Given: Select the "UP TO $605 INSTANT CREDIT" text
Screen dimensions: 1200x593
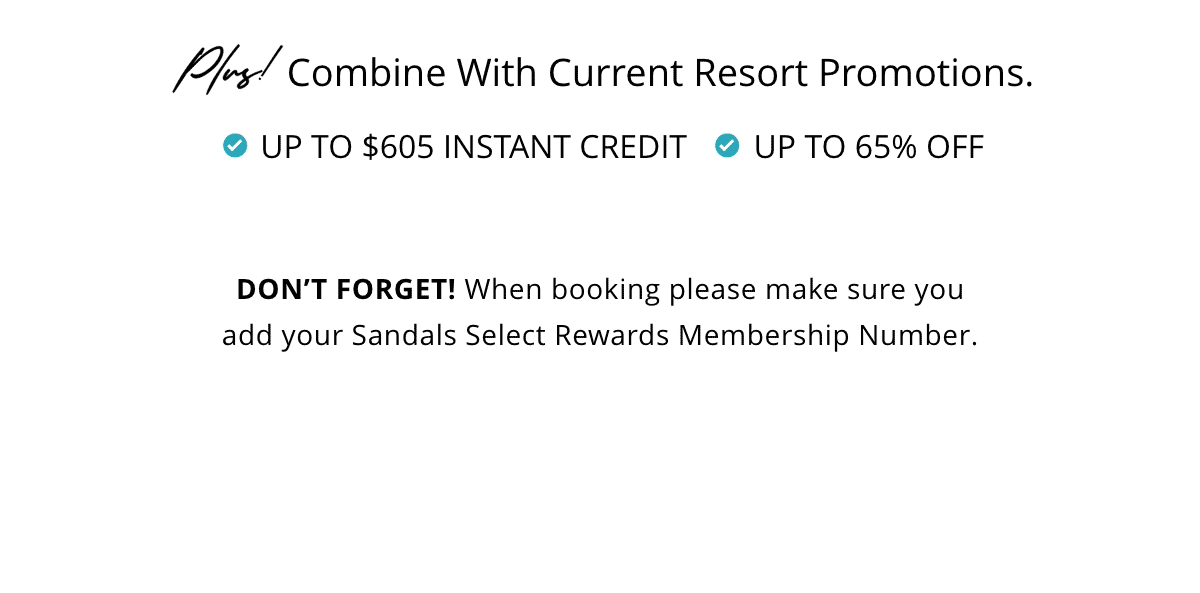Looking at the screenshot, I should [x=474, y=147].
